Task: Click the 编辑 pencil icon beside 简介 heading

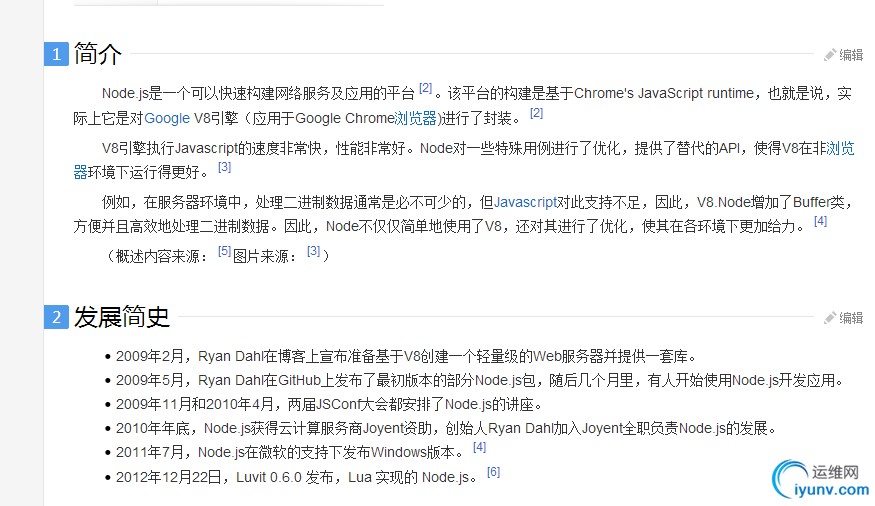Action: pos(830,55)
